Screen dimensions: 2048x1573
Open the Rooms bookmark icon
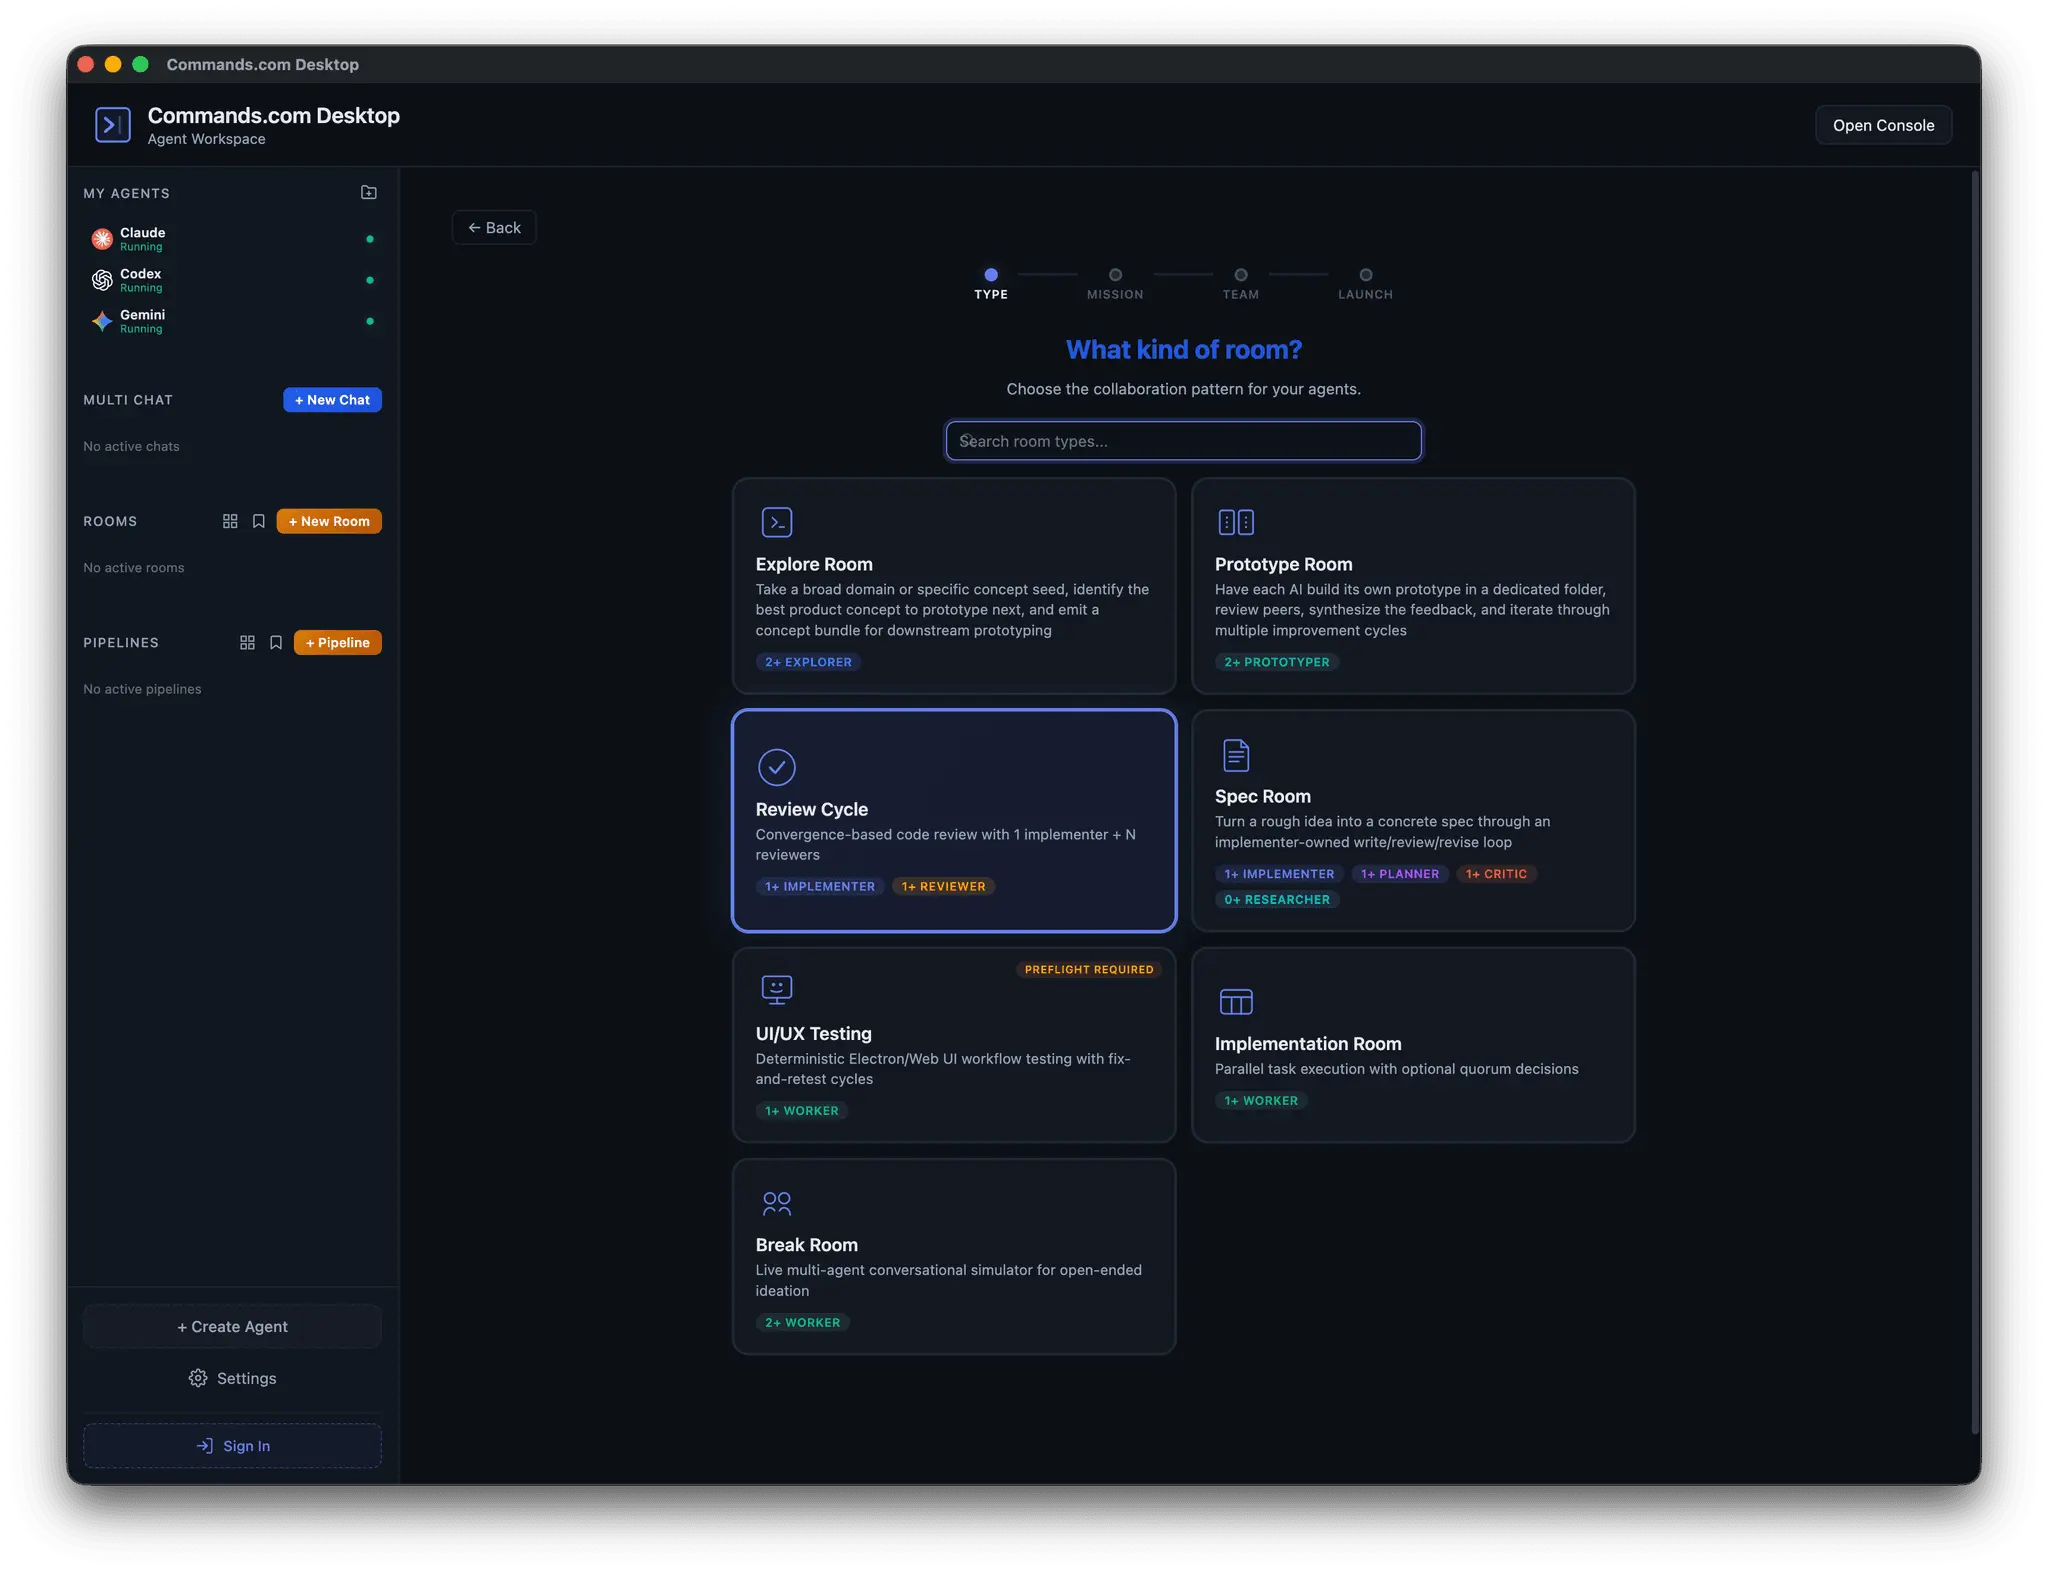(x=259, y=521)
